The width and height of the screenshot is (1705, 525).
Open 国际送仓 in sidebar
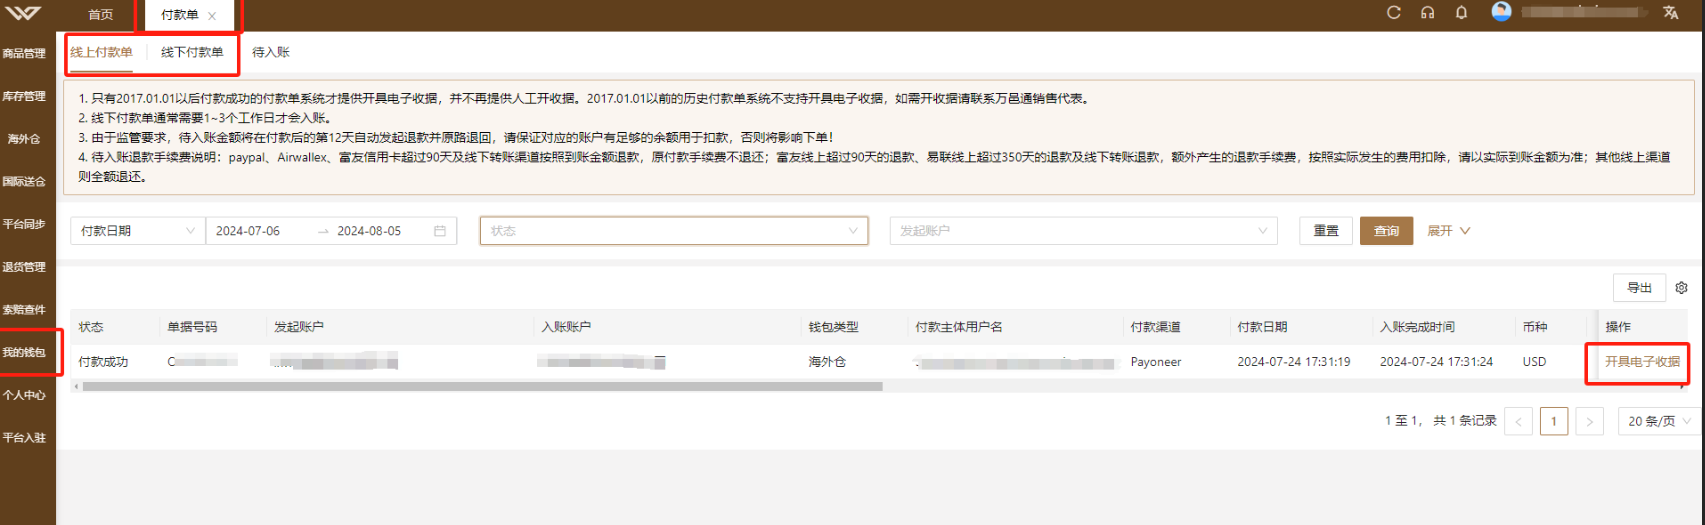(x=24, y=182)
